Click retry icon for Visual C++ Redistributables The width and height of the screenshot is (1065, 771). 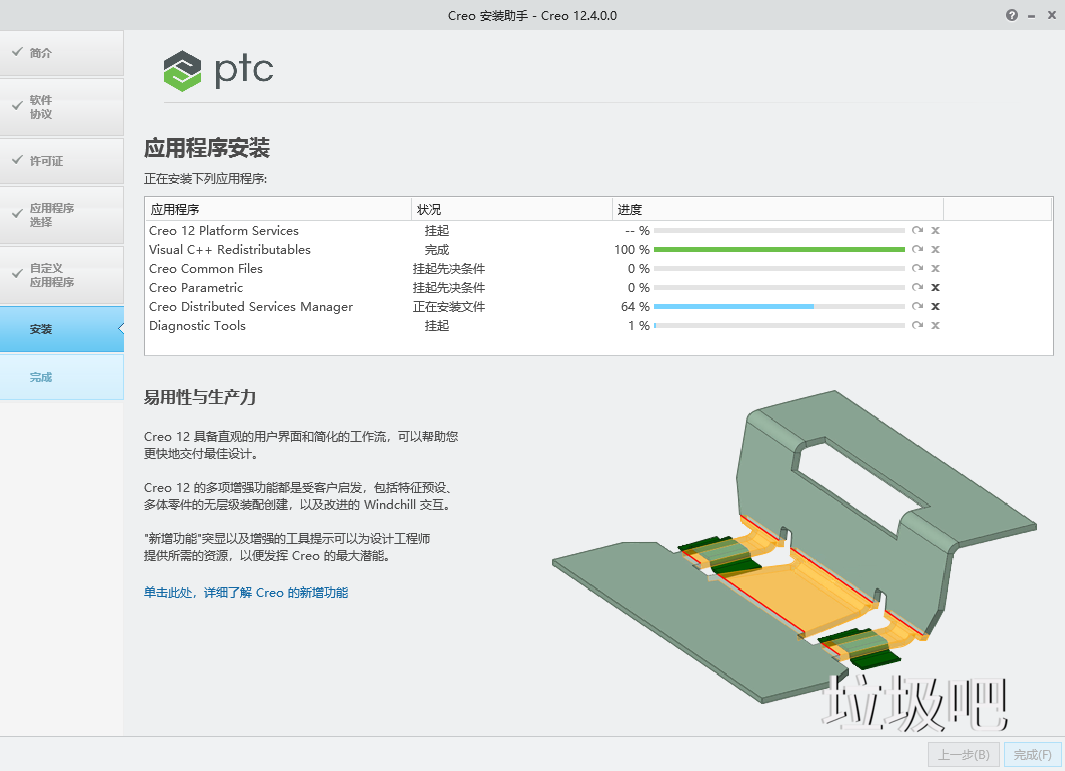[917, 250]
